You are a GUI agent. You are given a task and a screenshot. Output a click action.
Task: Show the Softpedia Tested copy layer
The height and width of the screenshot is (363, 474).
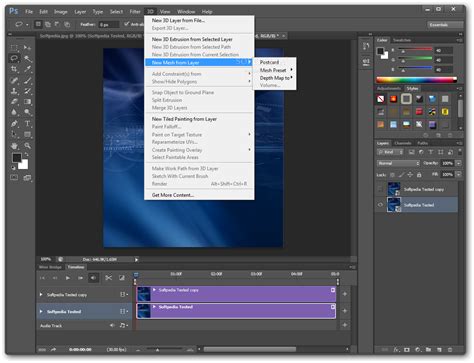coord(380,189)
